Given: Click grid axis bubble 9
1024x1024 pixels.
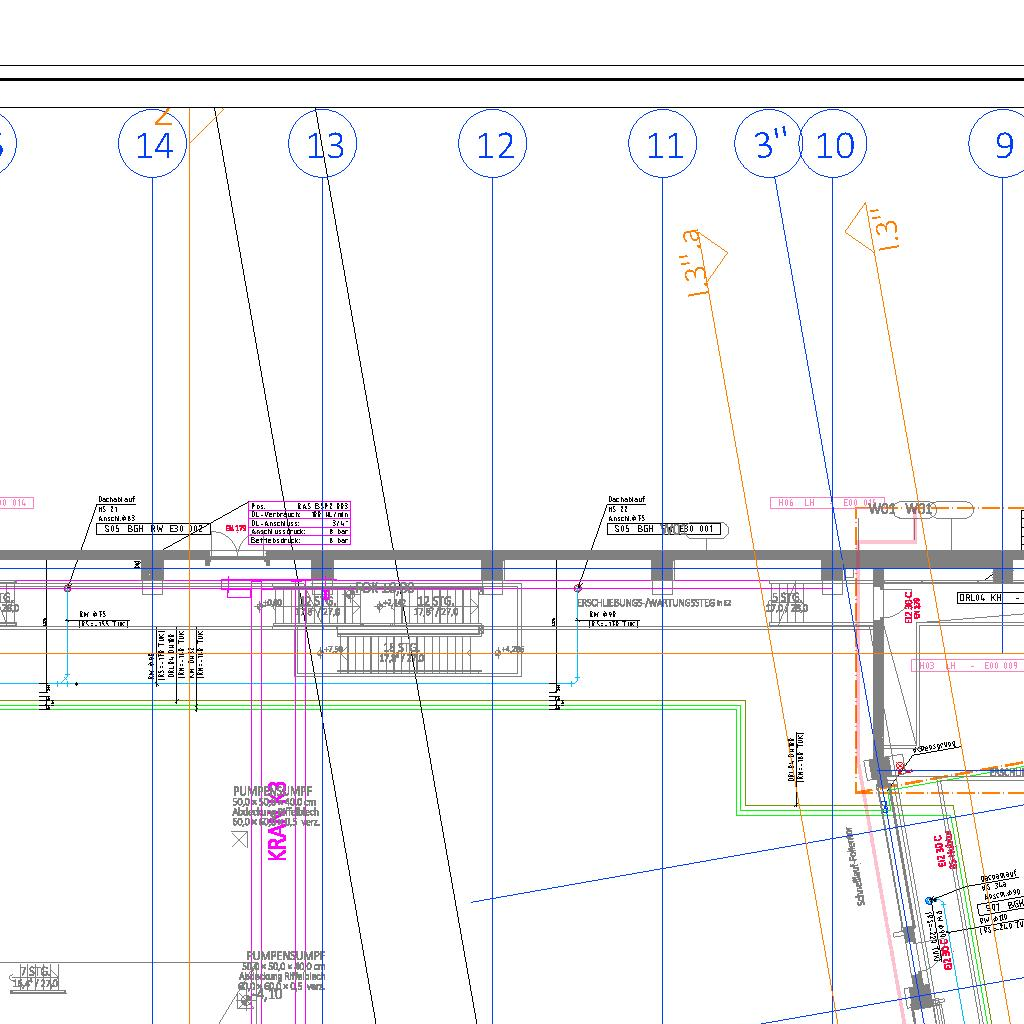Looking at the screenshot, I should coord(1002,144).
